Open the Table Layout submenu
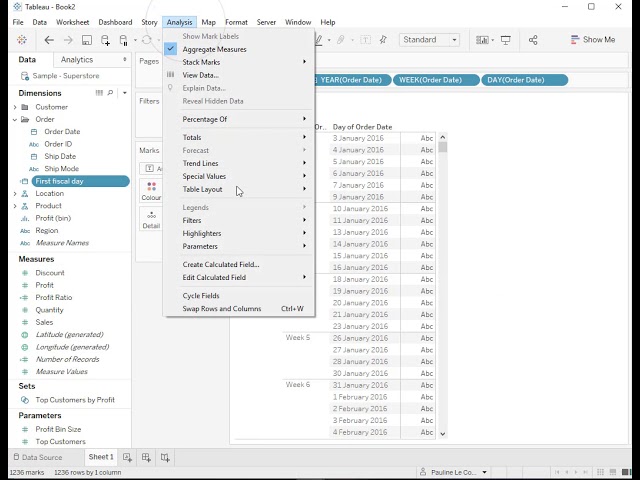The width and height of the screenshot is (640, 480). pyautogui.click(x=239, y=189)
